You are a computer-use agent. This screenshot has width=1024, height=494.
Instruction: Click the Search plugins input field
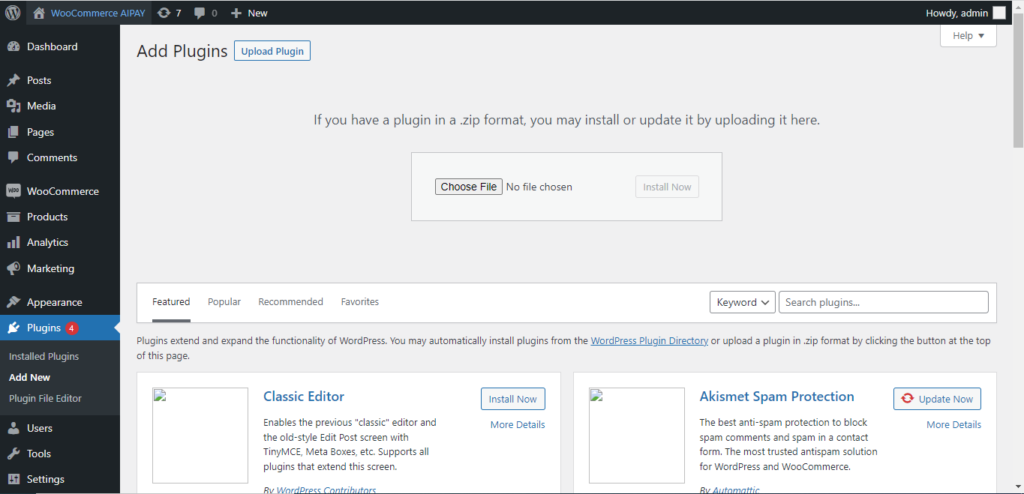click(884, 303)
